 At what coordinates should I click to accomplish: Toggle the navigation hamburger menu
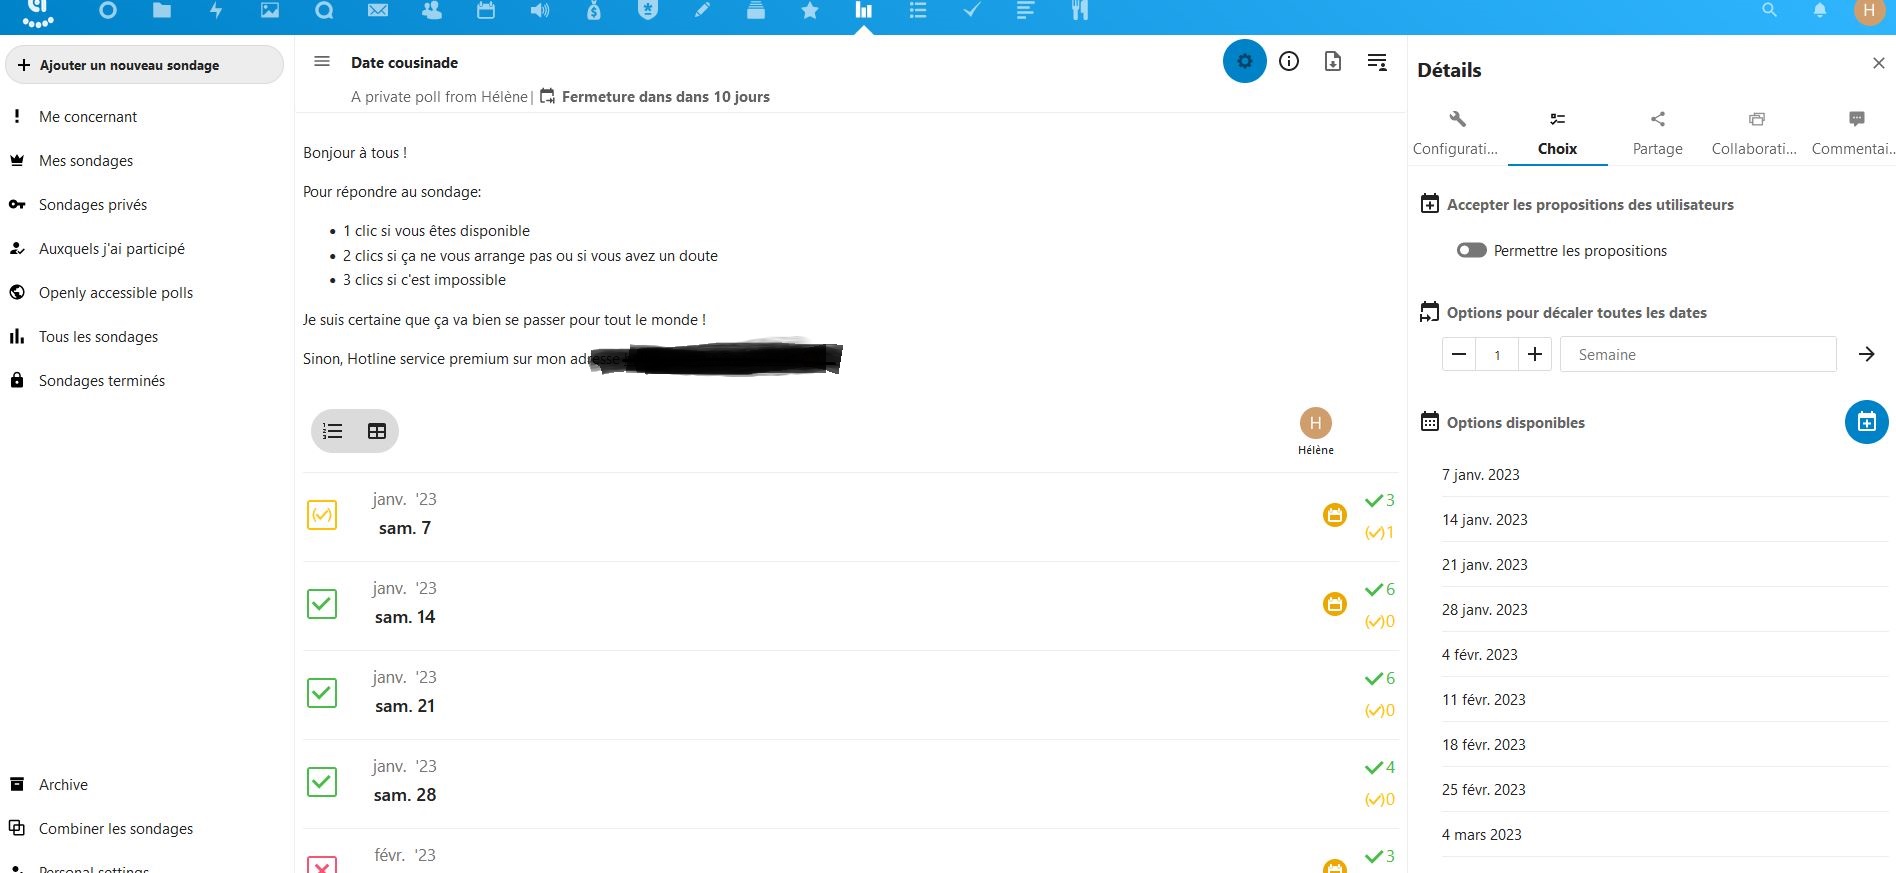click(322, 62)
